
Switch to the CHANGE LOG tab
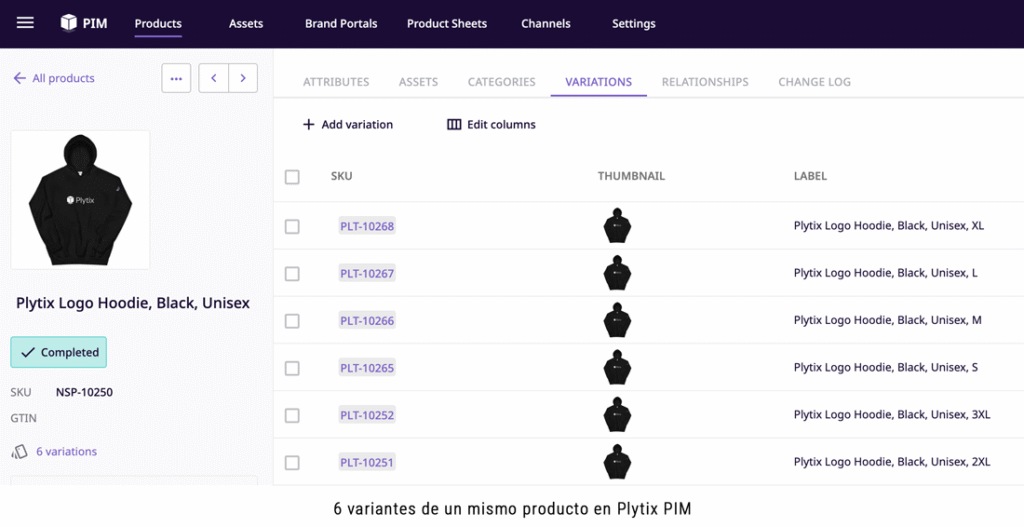[814, 82]
